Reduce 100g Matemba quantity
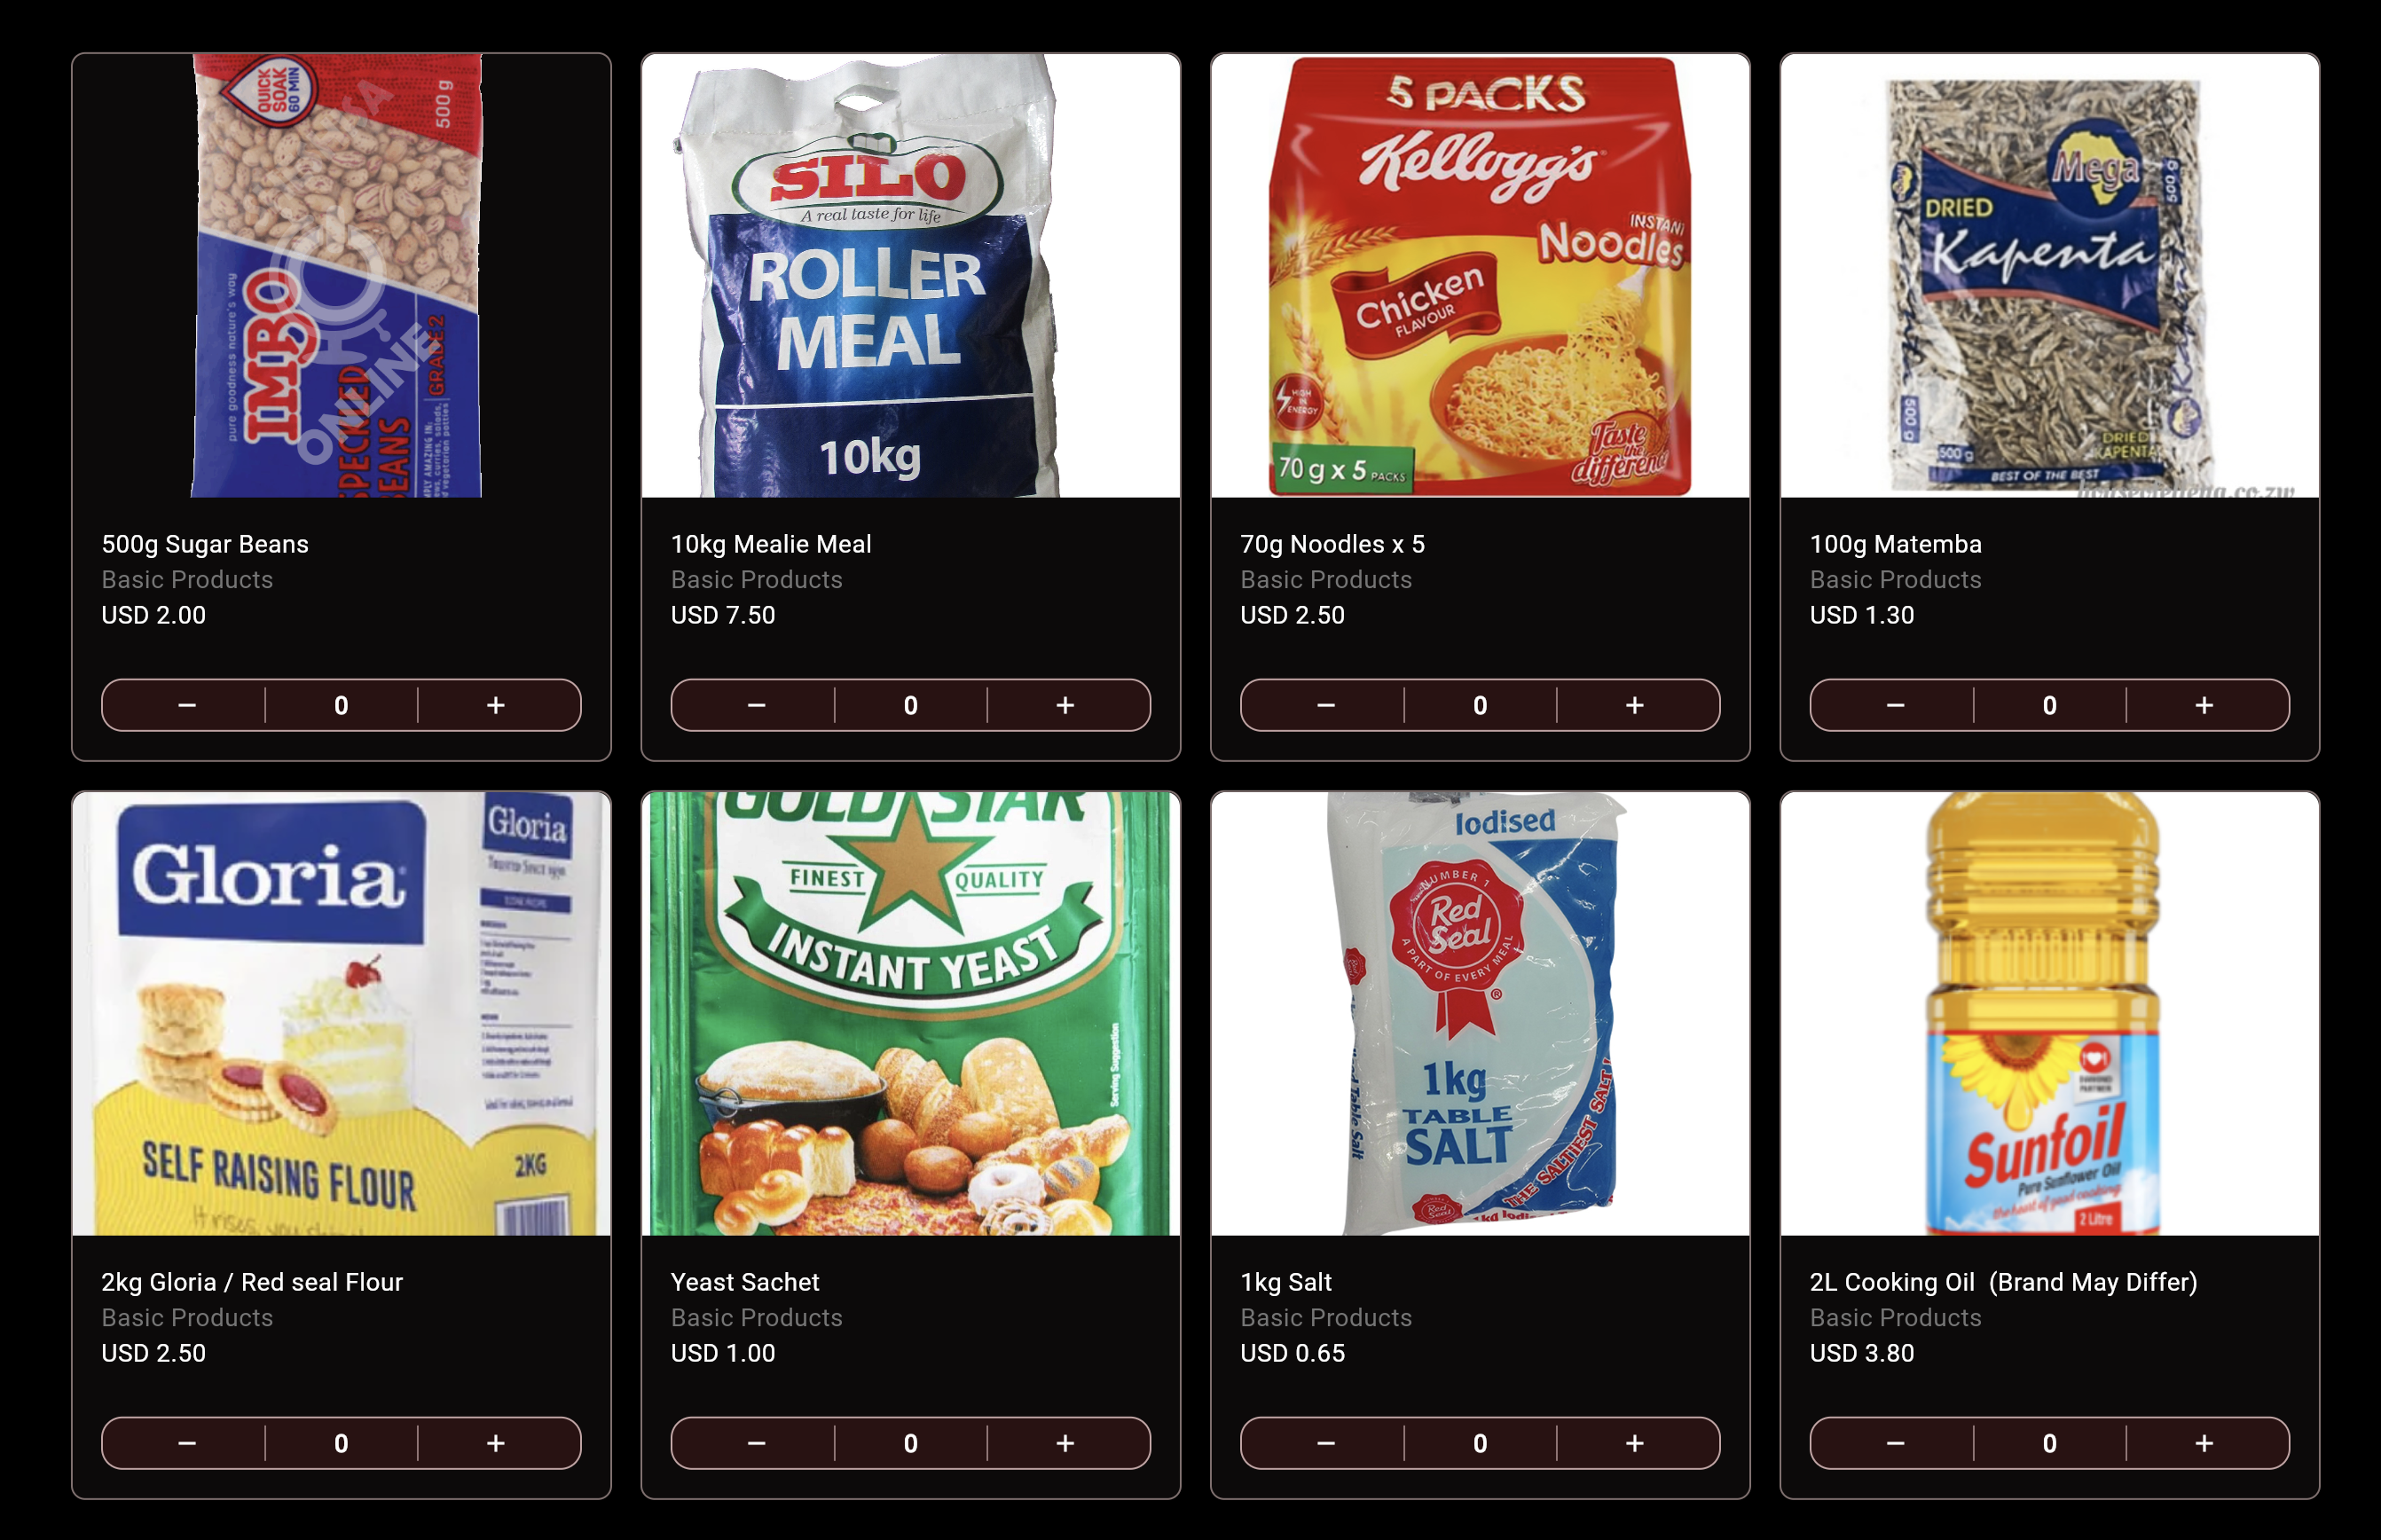The width and height of the screenshot is (2381, 1540). pyautogui.click(x=1895, y=705)
